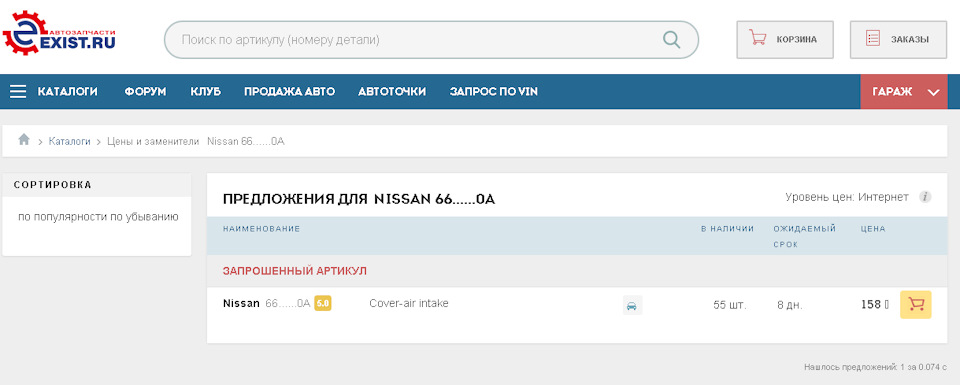This screenshot has height=385, width=960.
Task: Open Автоточки navigation item
Action: click(x=392, y=92)
